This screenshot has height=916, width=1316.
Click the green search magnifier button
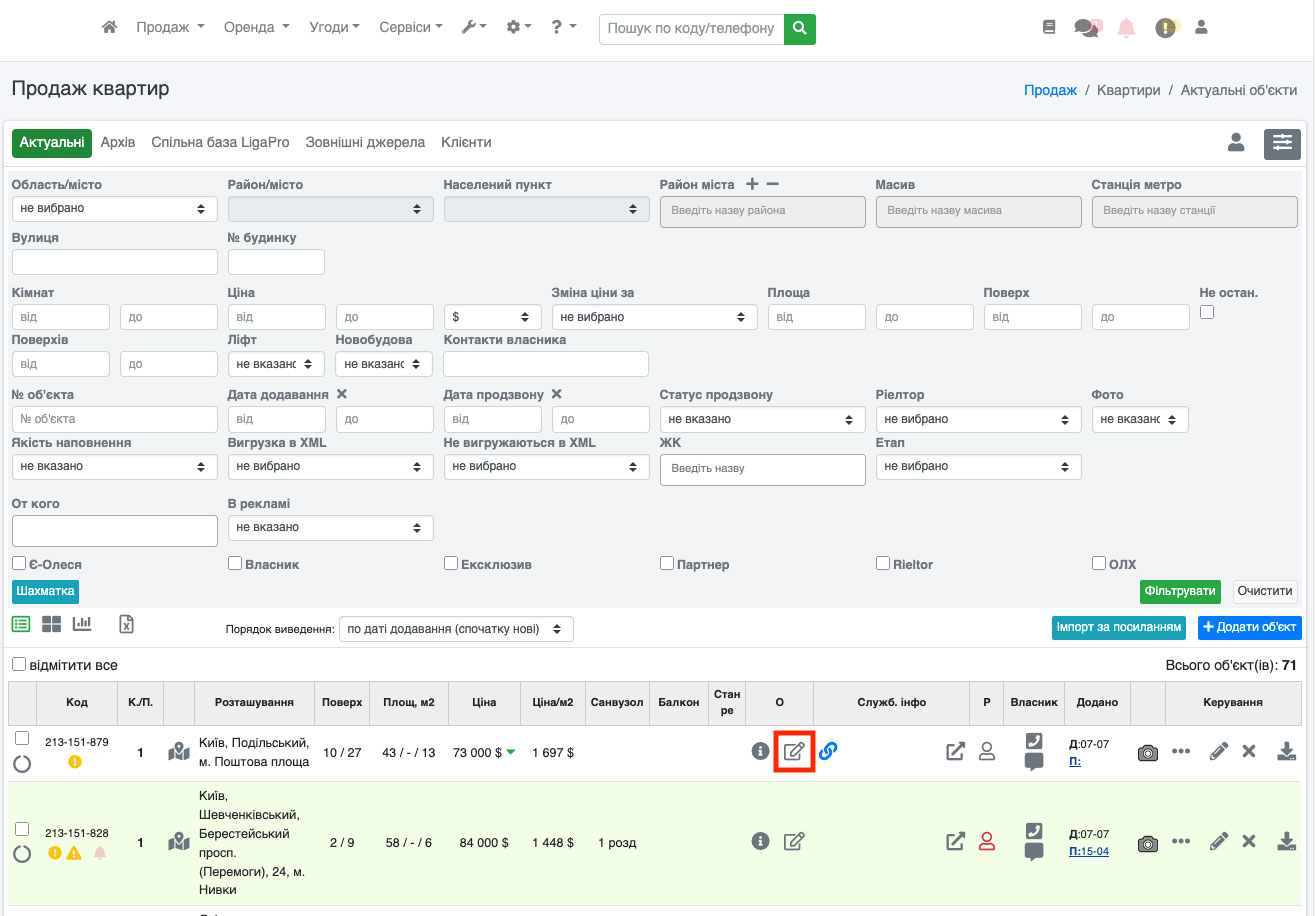coord(799,29)
